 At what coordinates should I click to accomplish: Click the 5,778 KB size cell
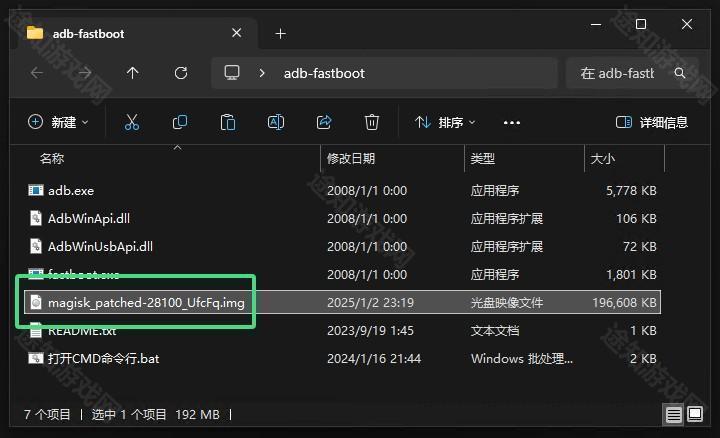click(x=631, y=191)
